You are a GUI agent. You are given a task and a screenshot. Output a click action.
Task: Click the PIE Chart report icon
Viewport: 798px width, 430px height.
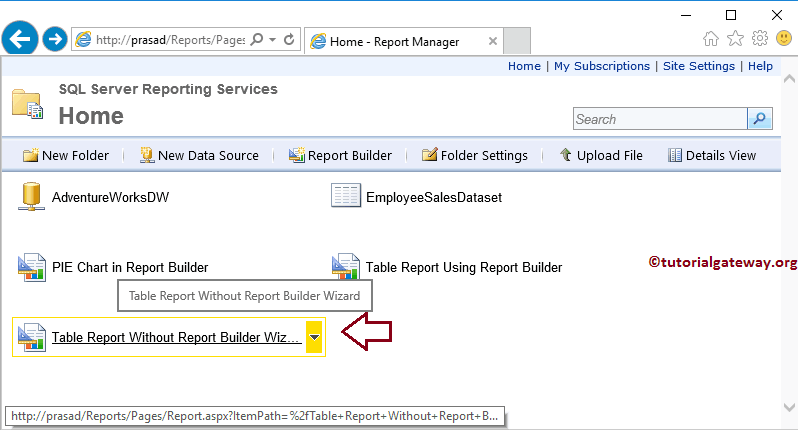coord(32,267)
